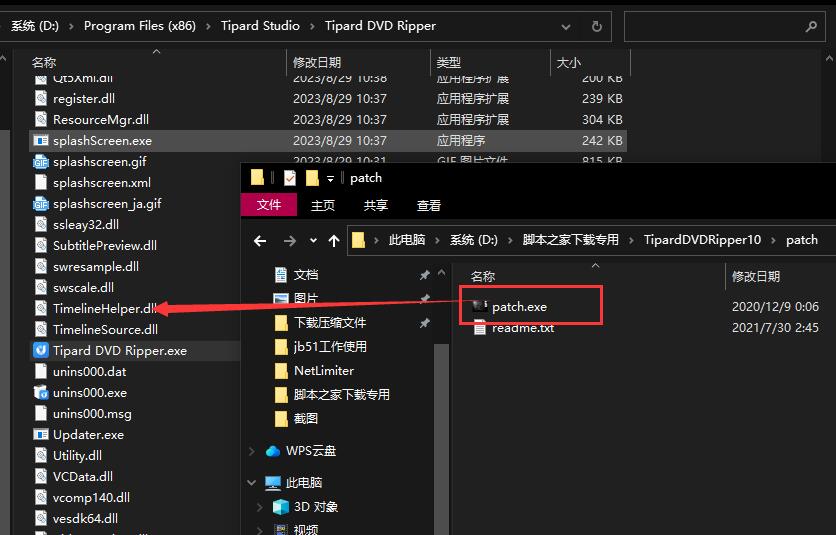Click the splashscreen.xml file icon
The width and height of the screenshot is (836, 535).
[41, 182]
